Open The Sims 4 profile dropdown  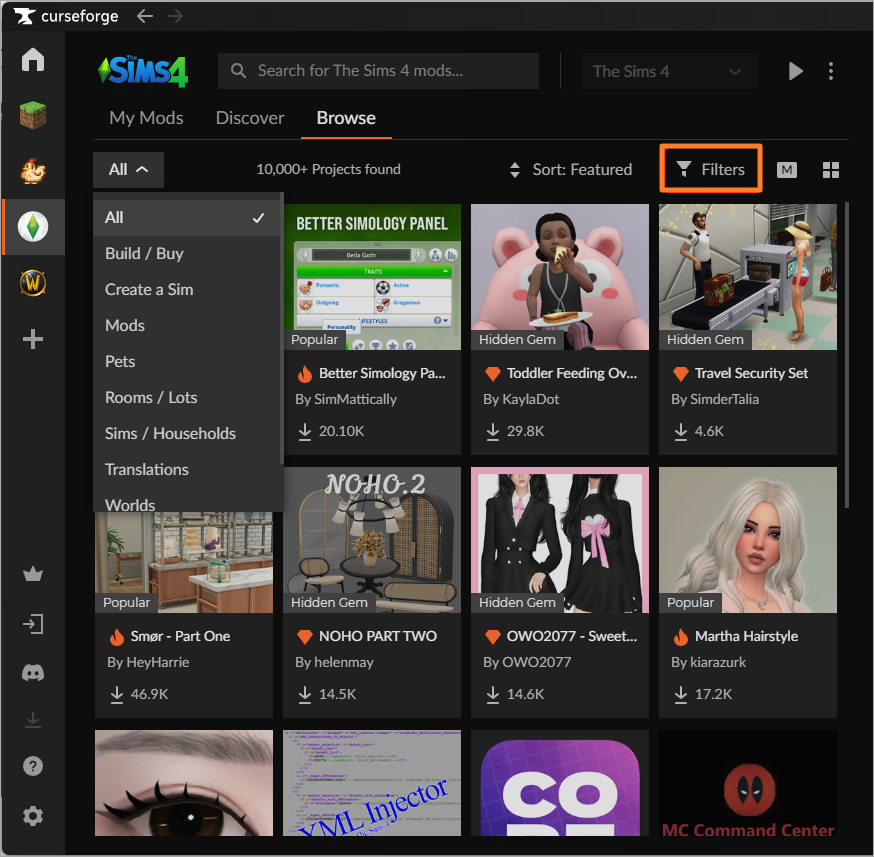668,71
